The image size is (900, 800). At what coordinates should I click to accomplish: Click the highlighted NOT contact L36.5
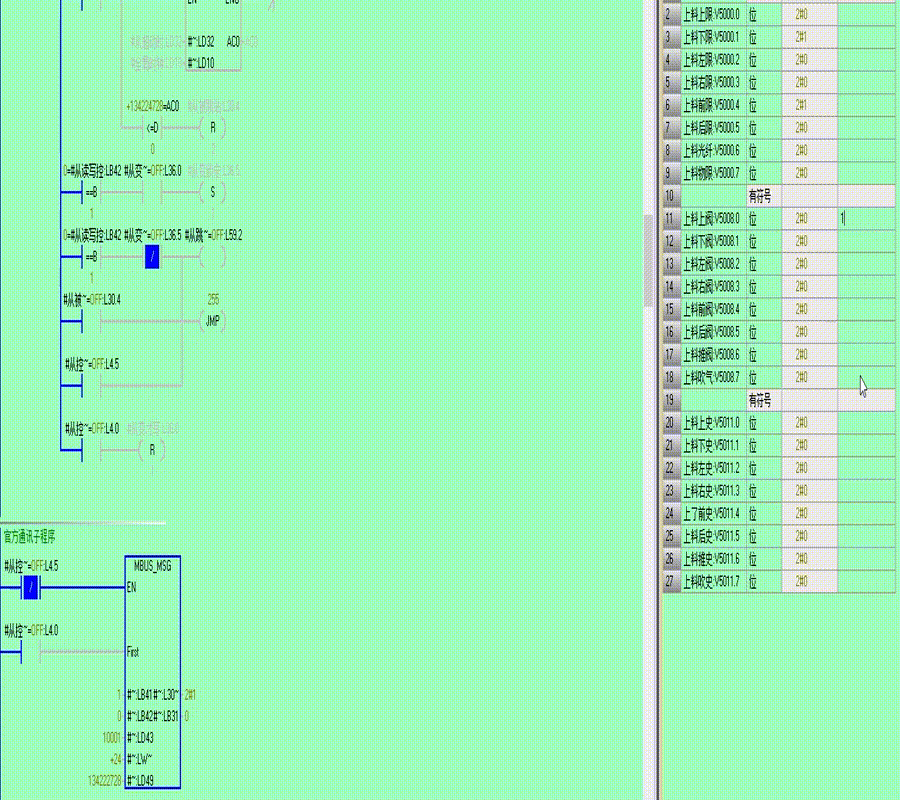[152, 257]
